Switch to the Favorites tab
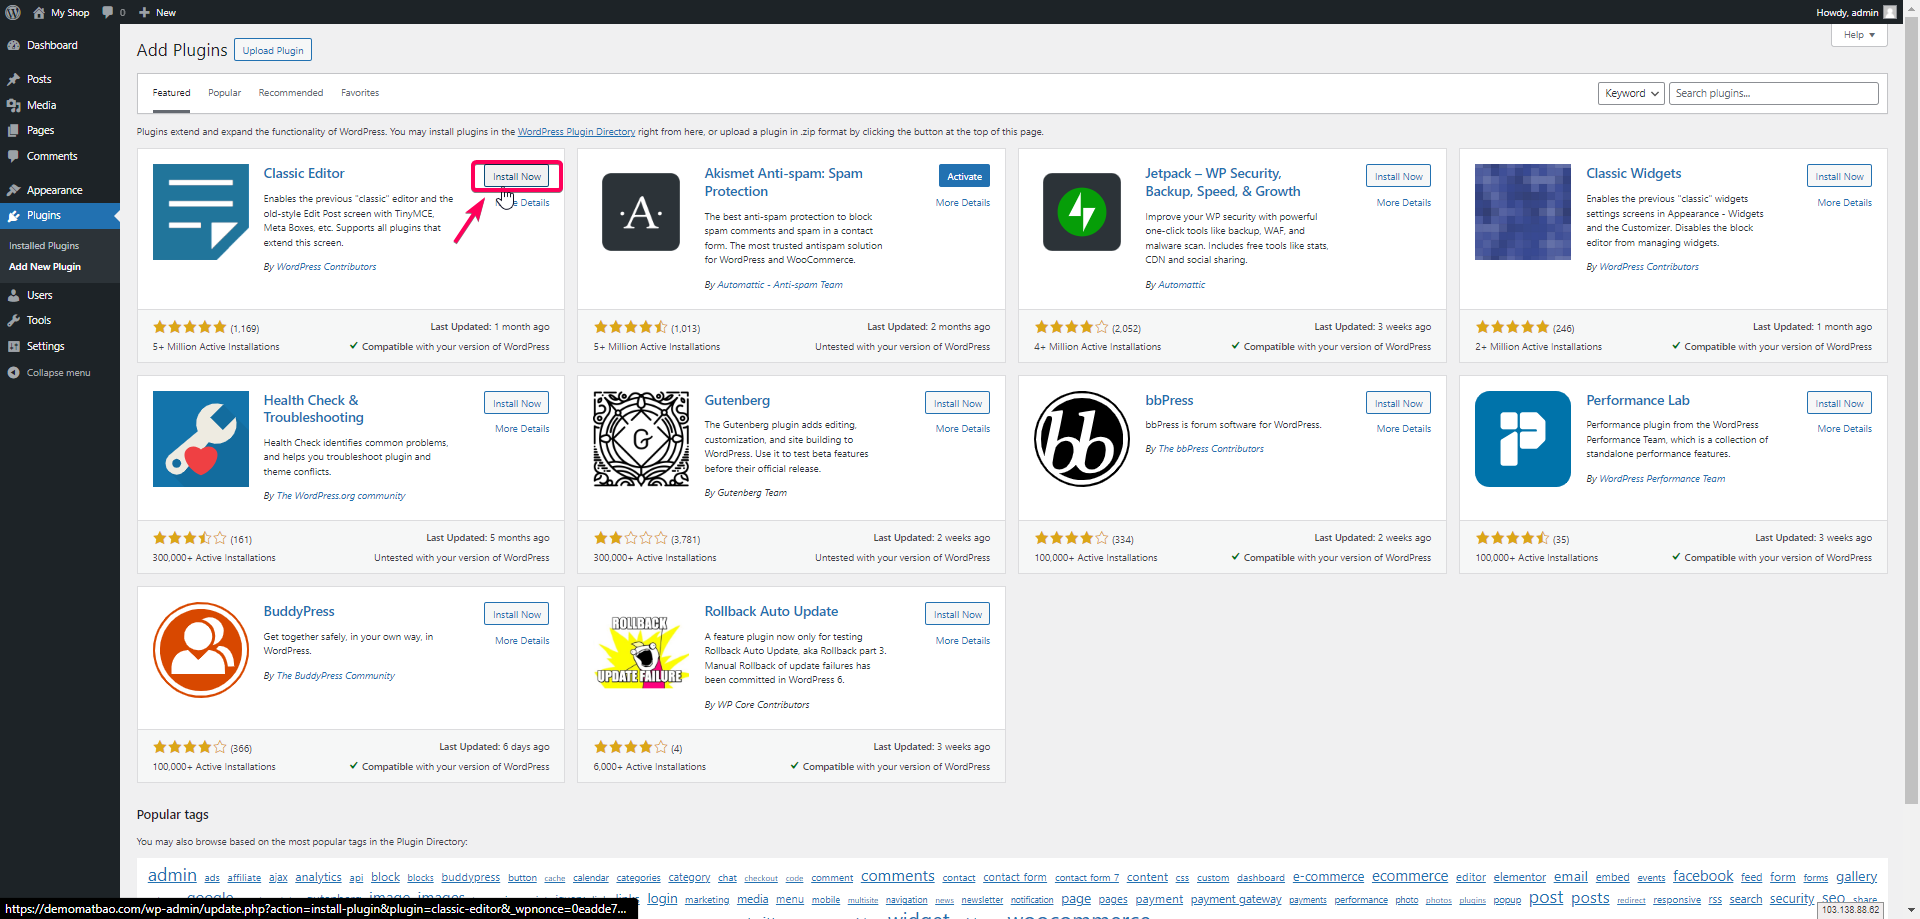1920x919 pixels. point(360,93)
